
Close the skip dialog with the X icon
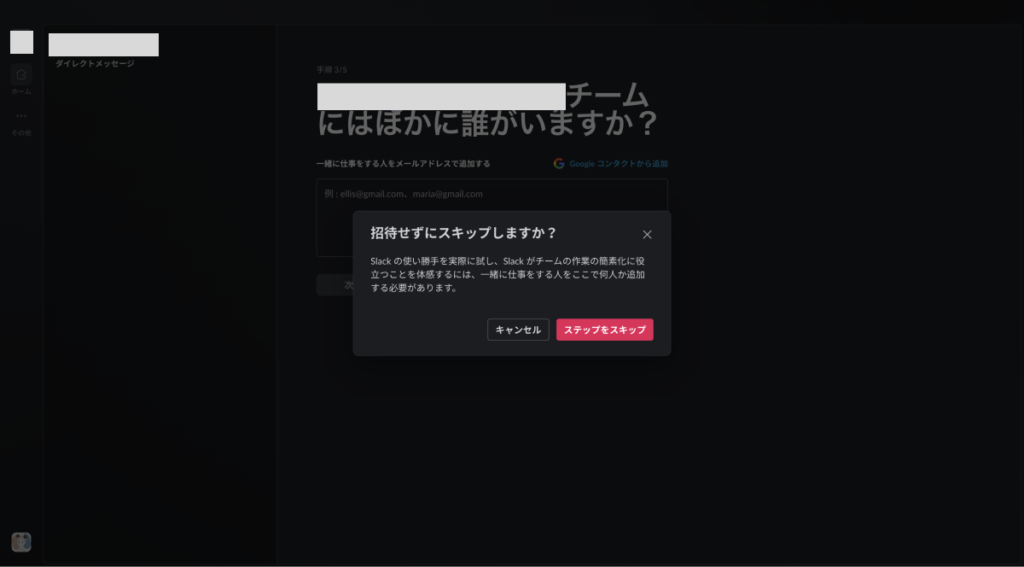647,234
